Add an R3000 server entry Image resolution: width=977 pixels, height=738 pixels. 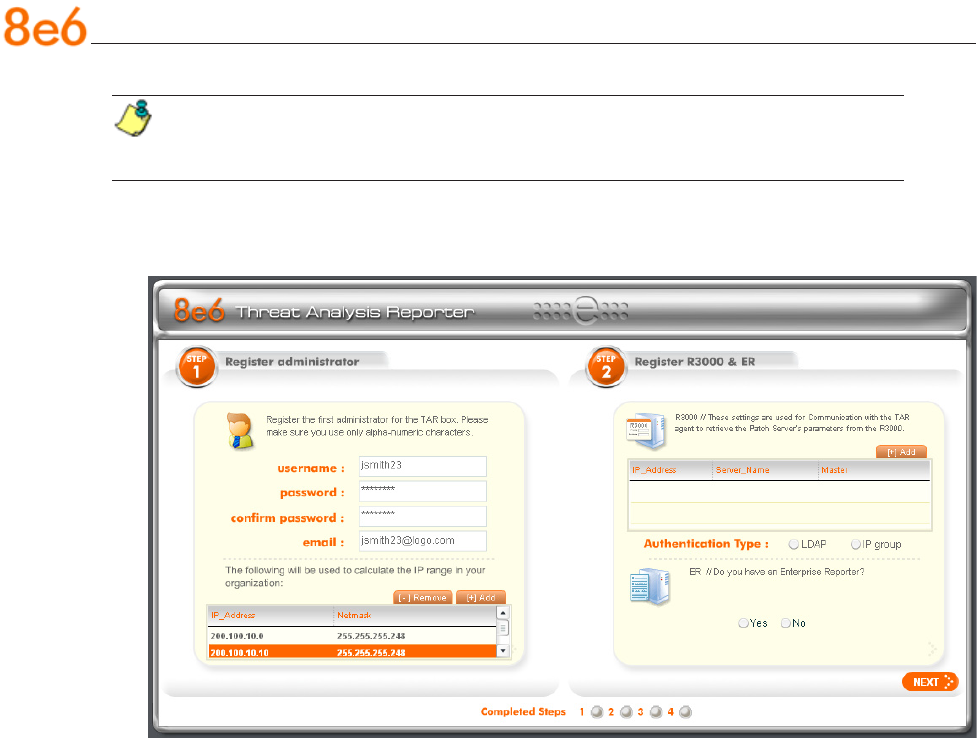[x=901, y=452]
